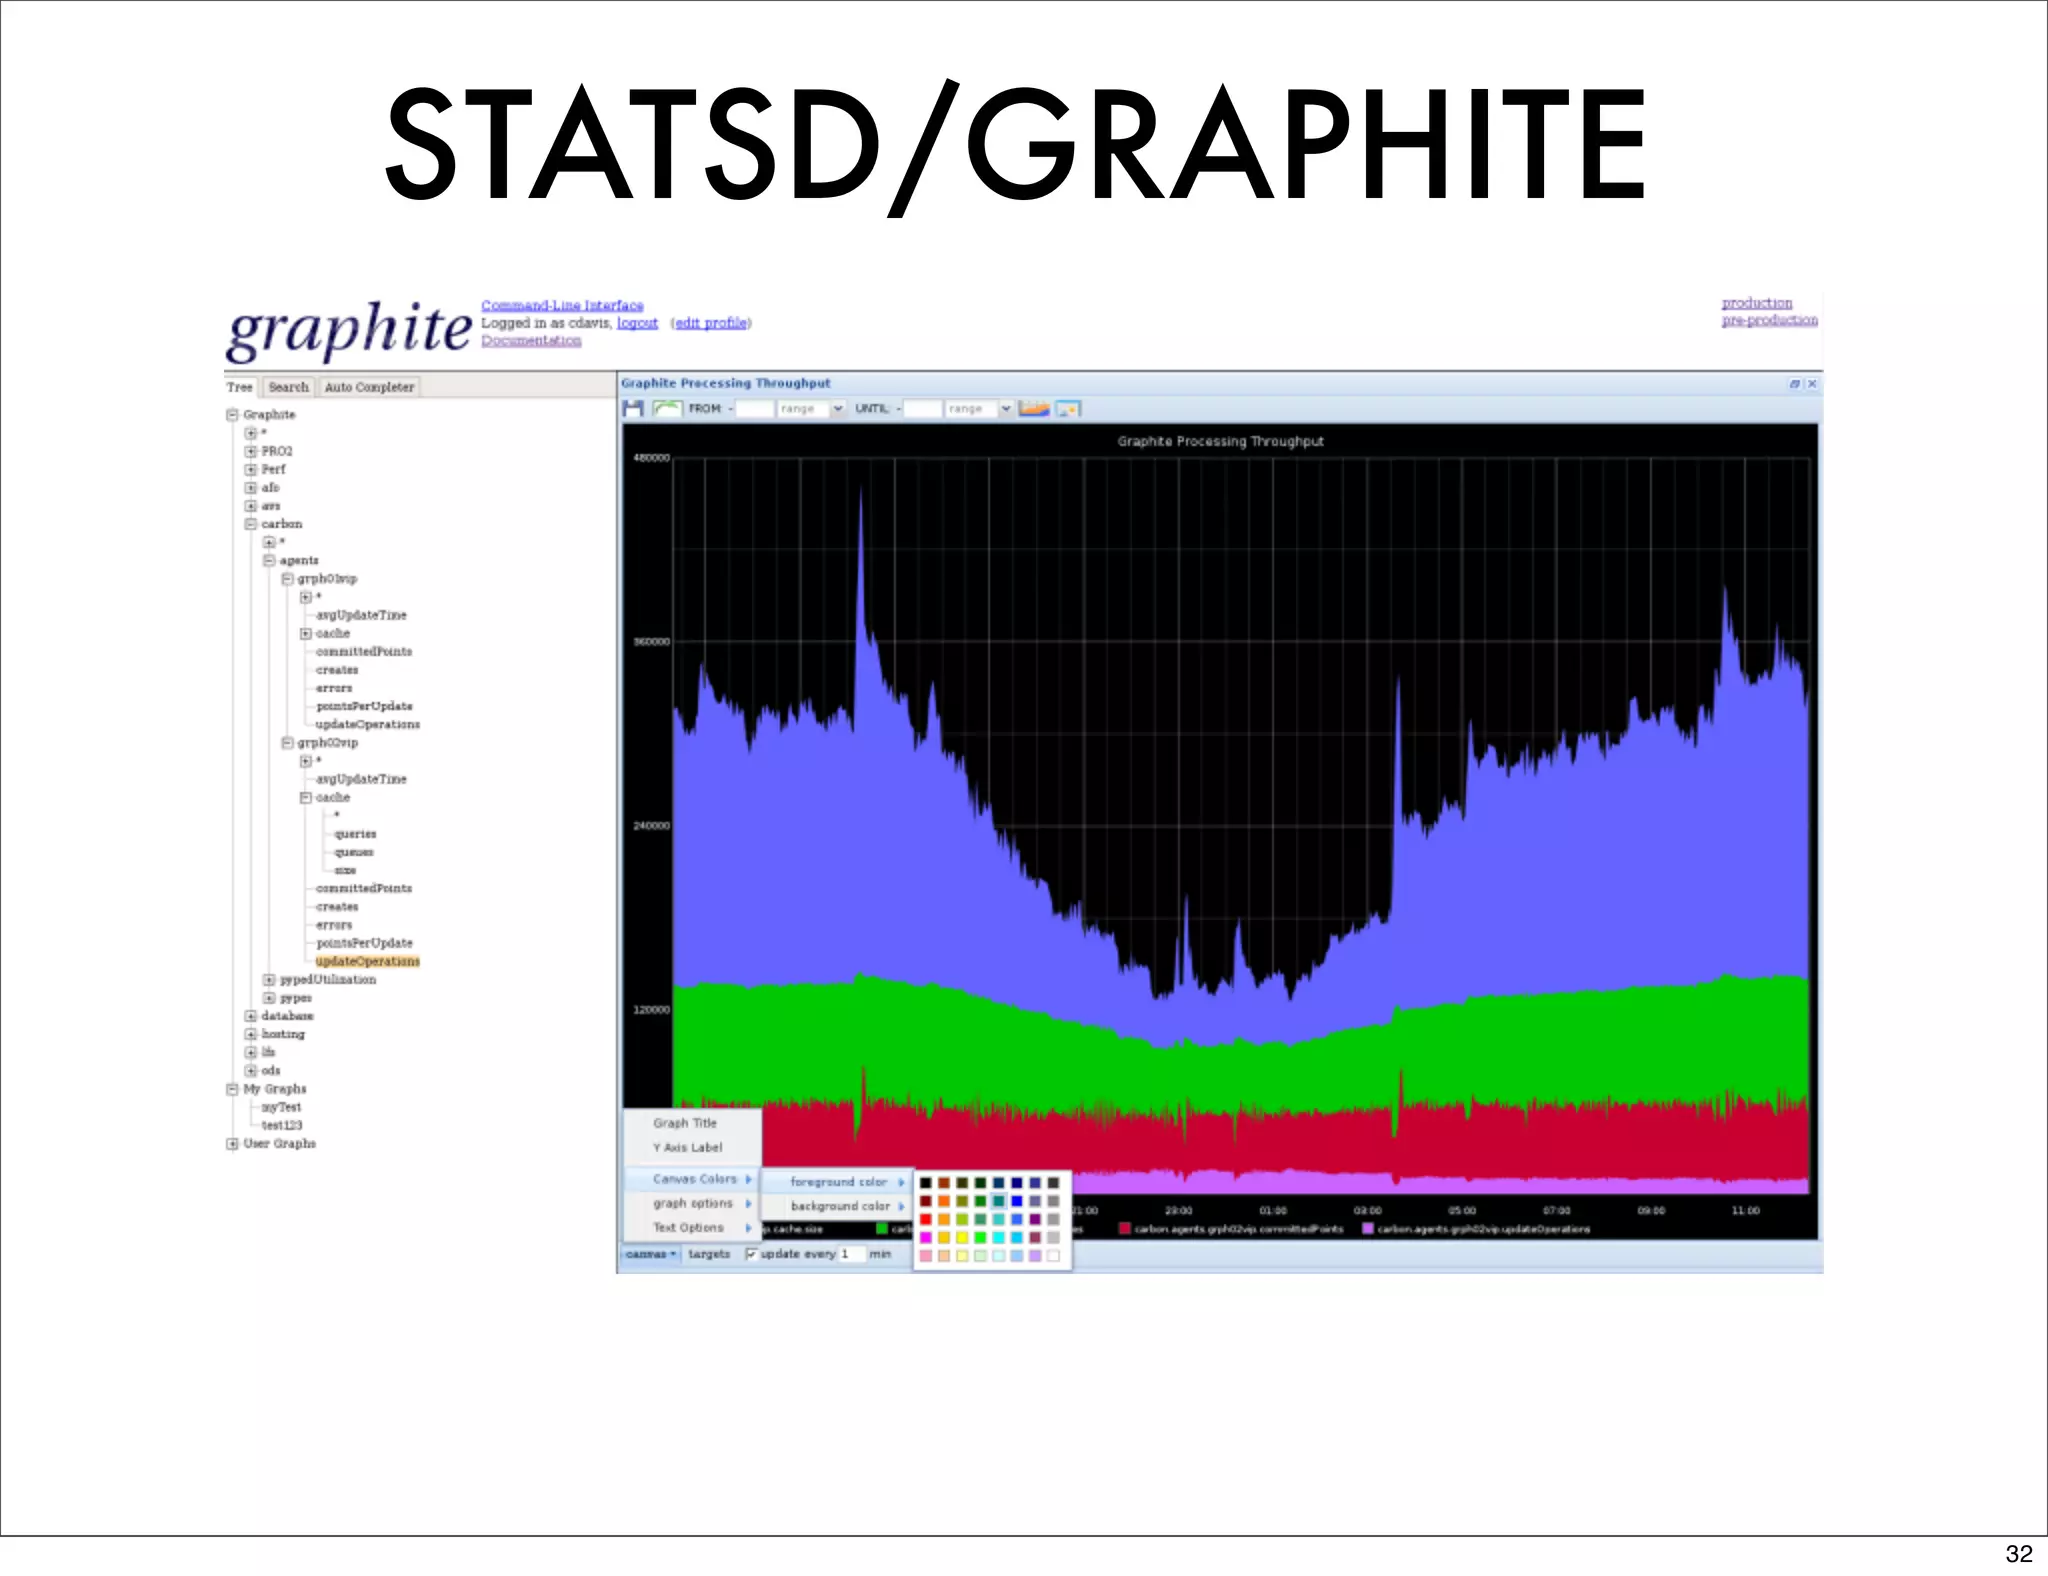Click the picture icon in graph toolbar

(x=1068, y=408)
